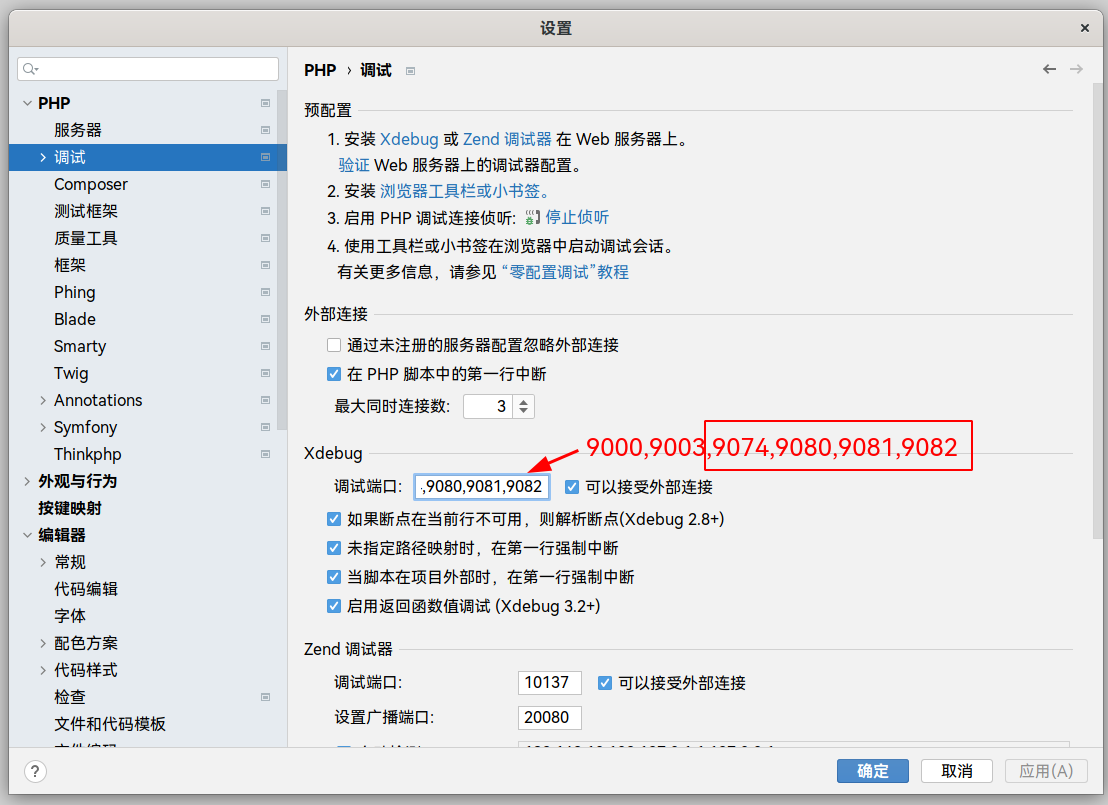Click the project icon next to 调试 breadcrumb
This screenshot has height=805, width=1108.
[411, 71]
